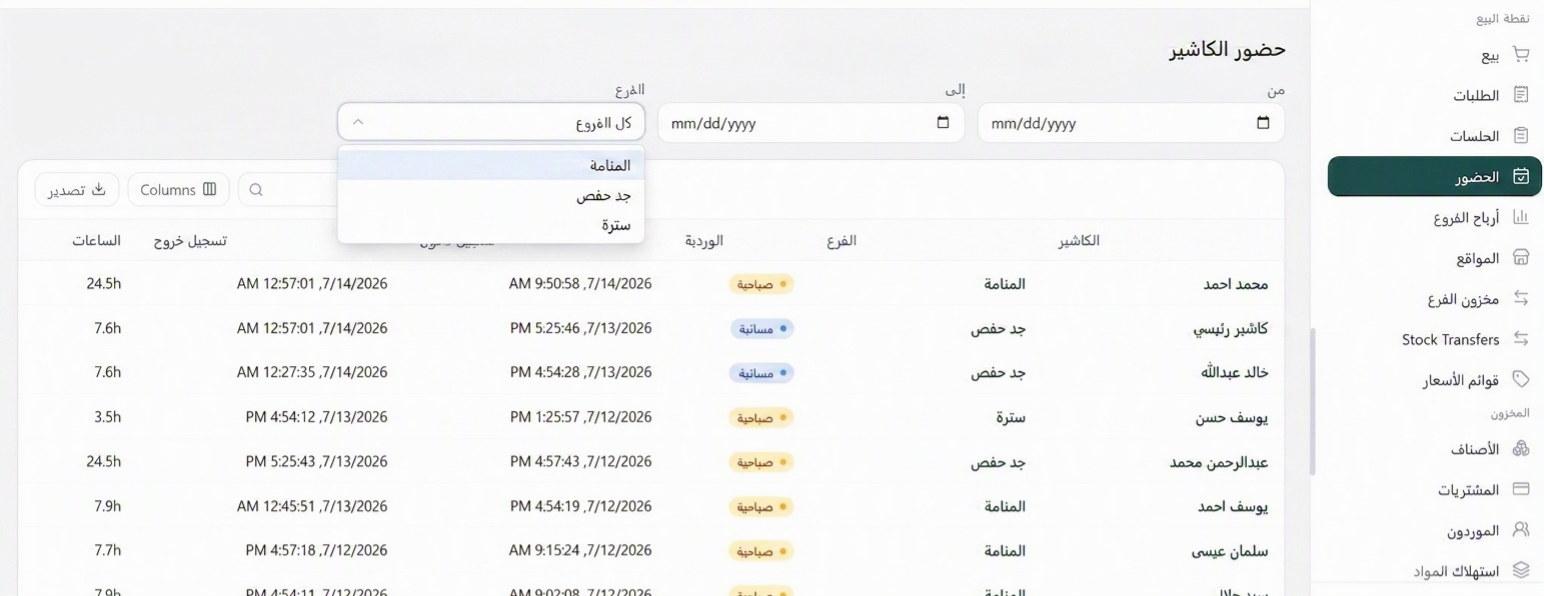Select جد حفص option in branch dropdown

(x=491, y=196)
